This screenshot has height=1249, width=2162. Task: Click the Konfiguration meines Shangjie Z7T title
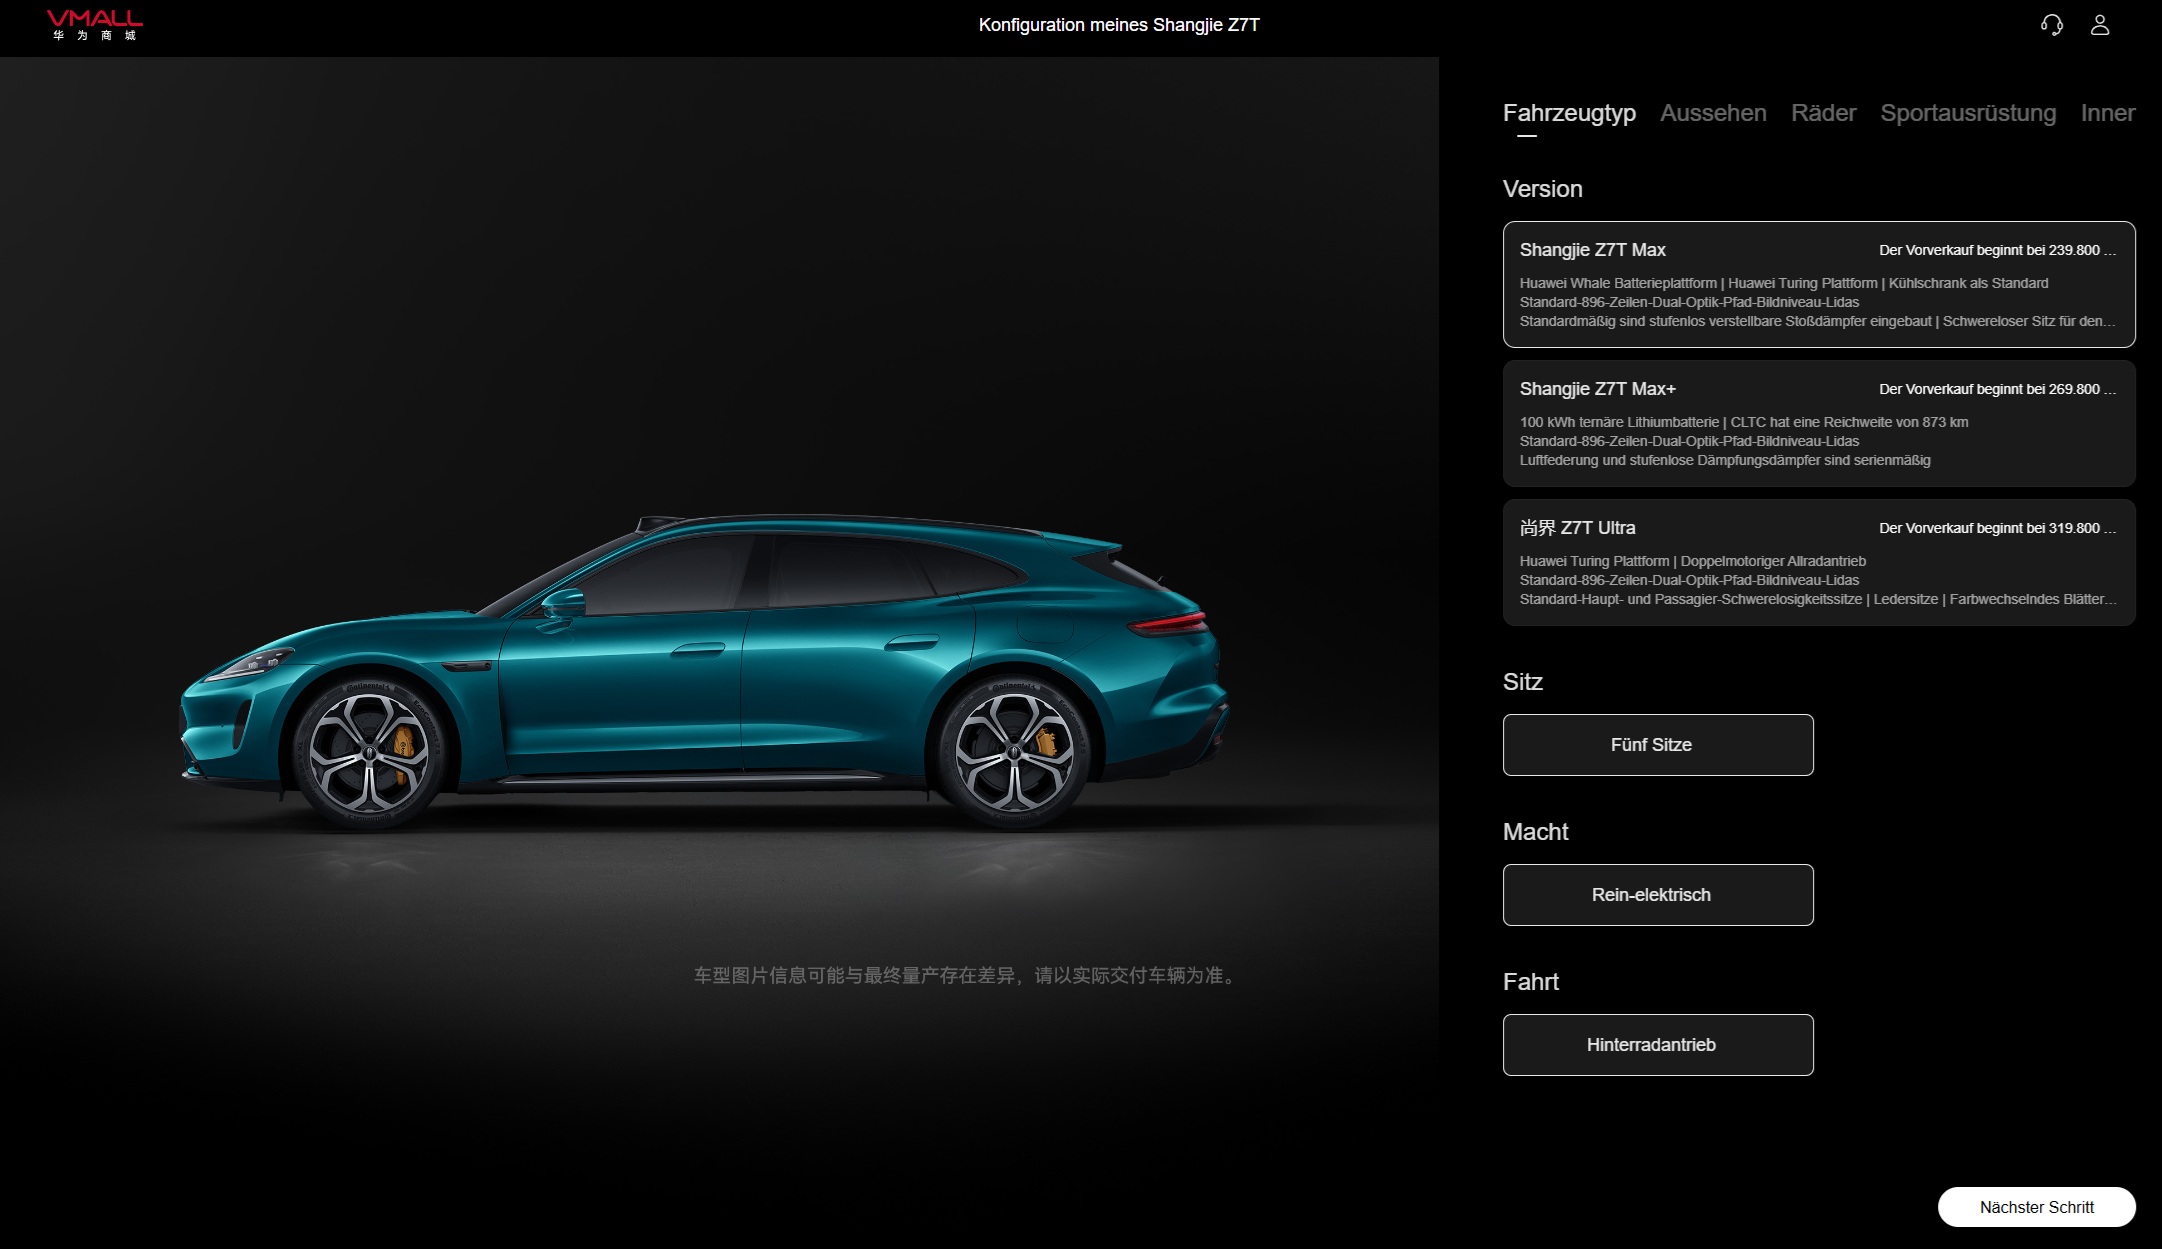[1118, 25]
